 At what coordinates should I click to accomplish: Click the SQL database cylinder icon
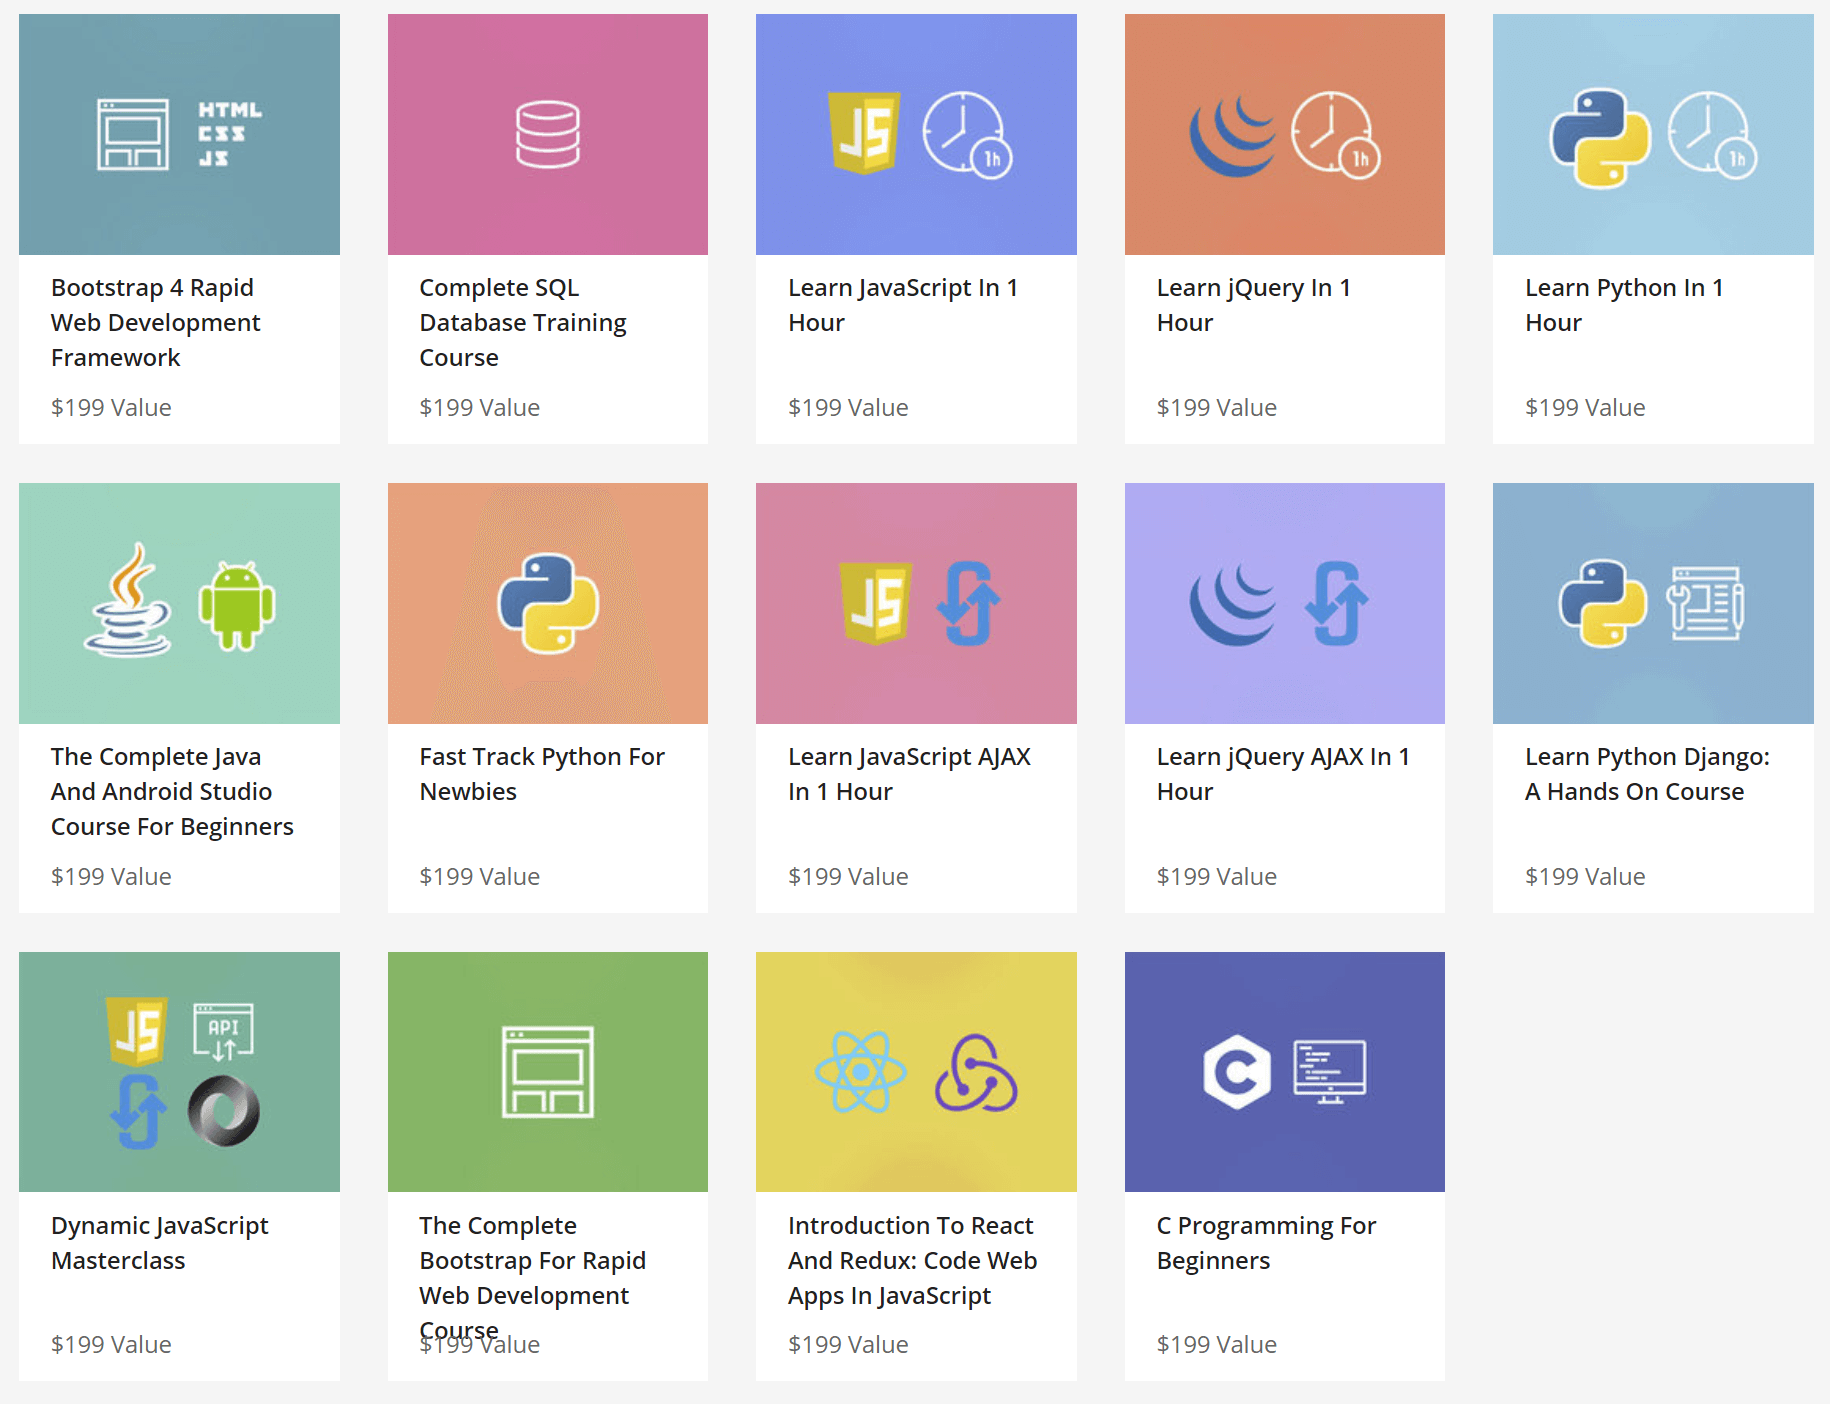(x=547, y=134)
